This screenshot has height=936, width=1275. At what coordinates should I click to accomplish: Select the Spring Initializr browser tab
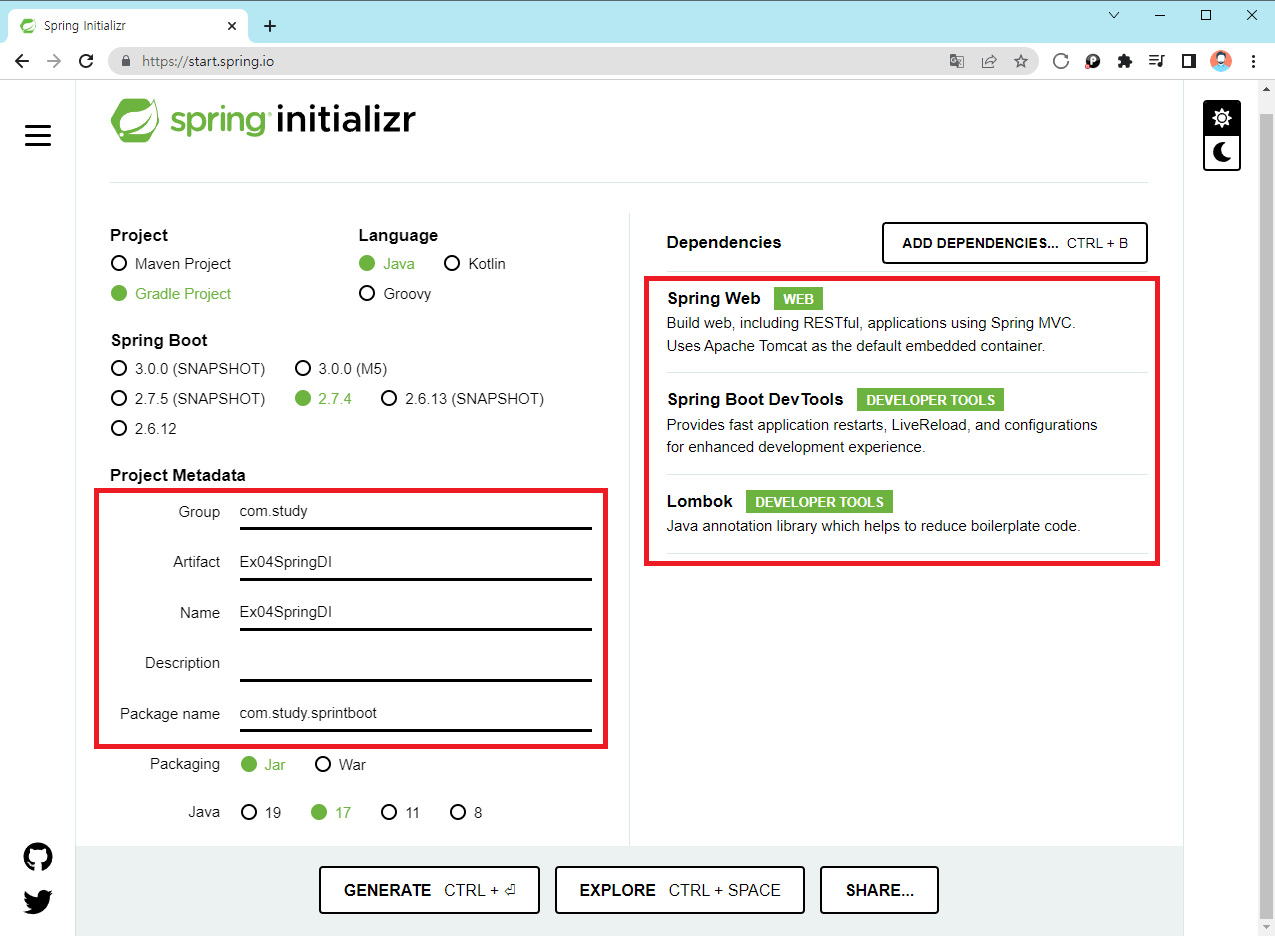pyautogui.click(x=127, y=26)
